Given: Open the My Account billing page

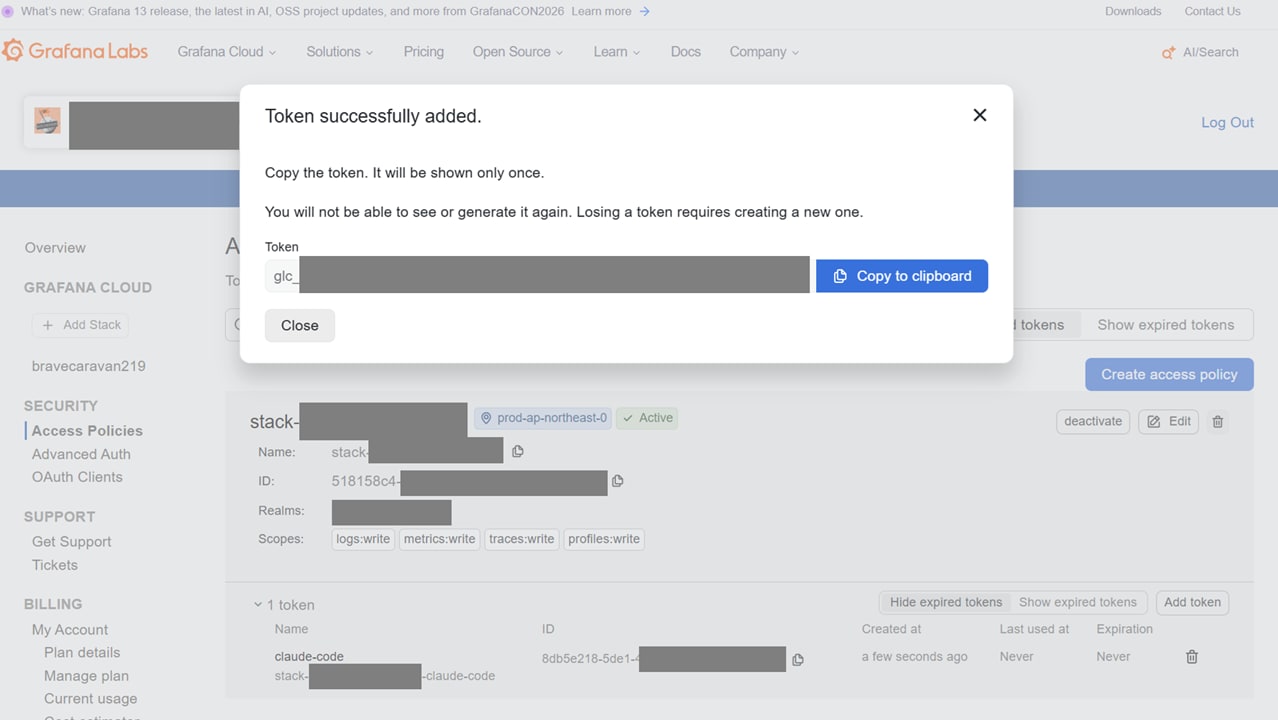Looking at the screenshot, I should point(70,630).
